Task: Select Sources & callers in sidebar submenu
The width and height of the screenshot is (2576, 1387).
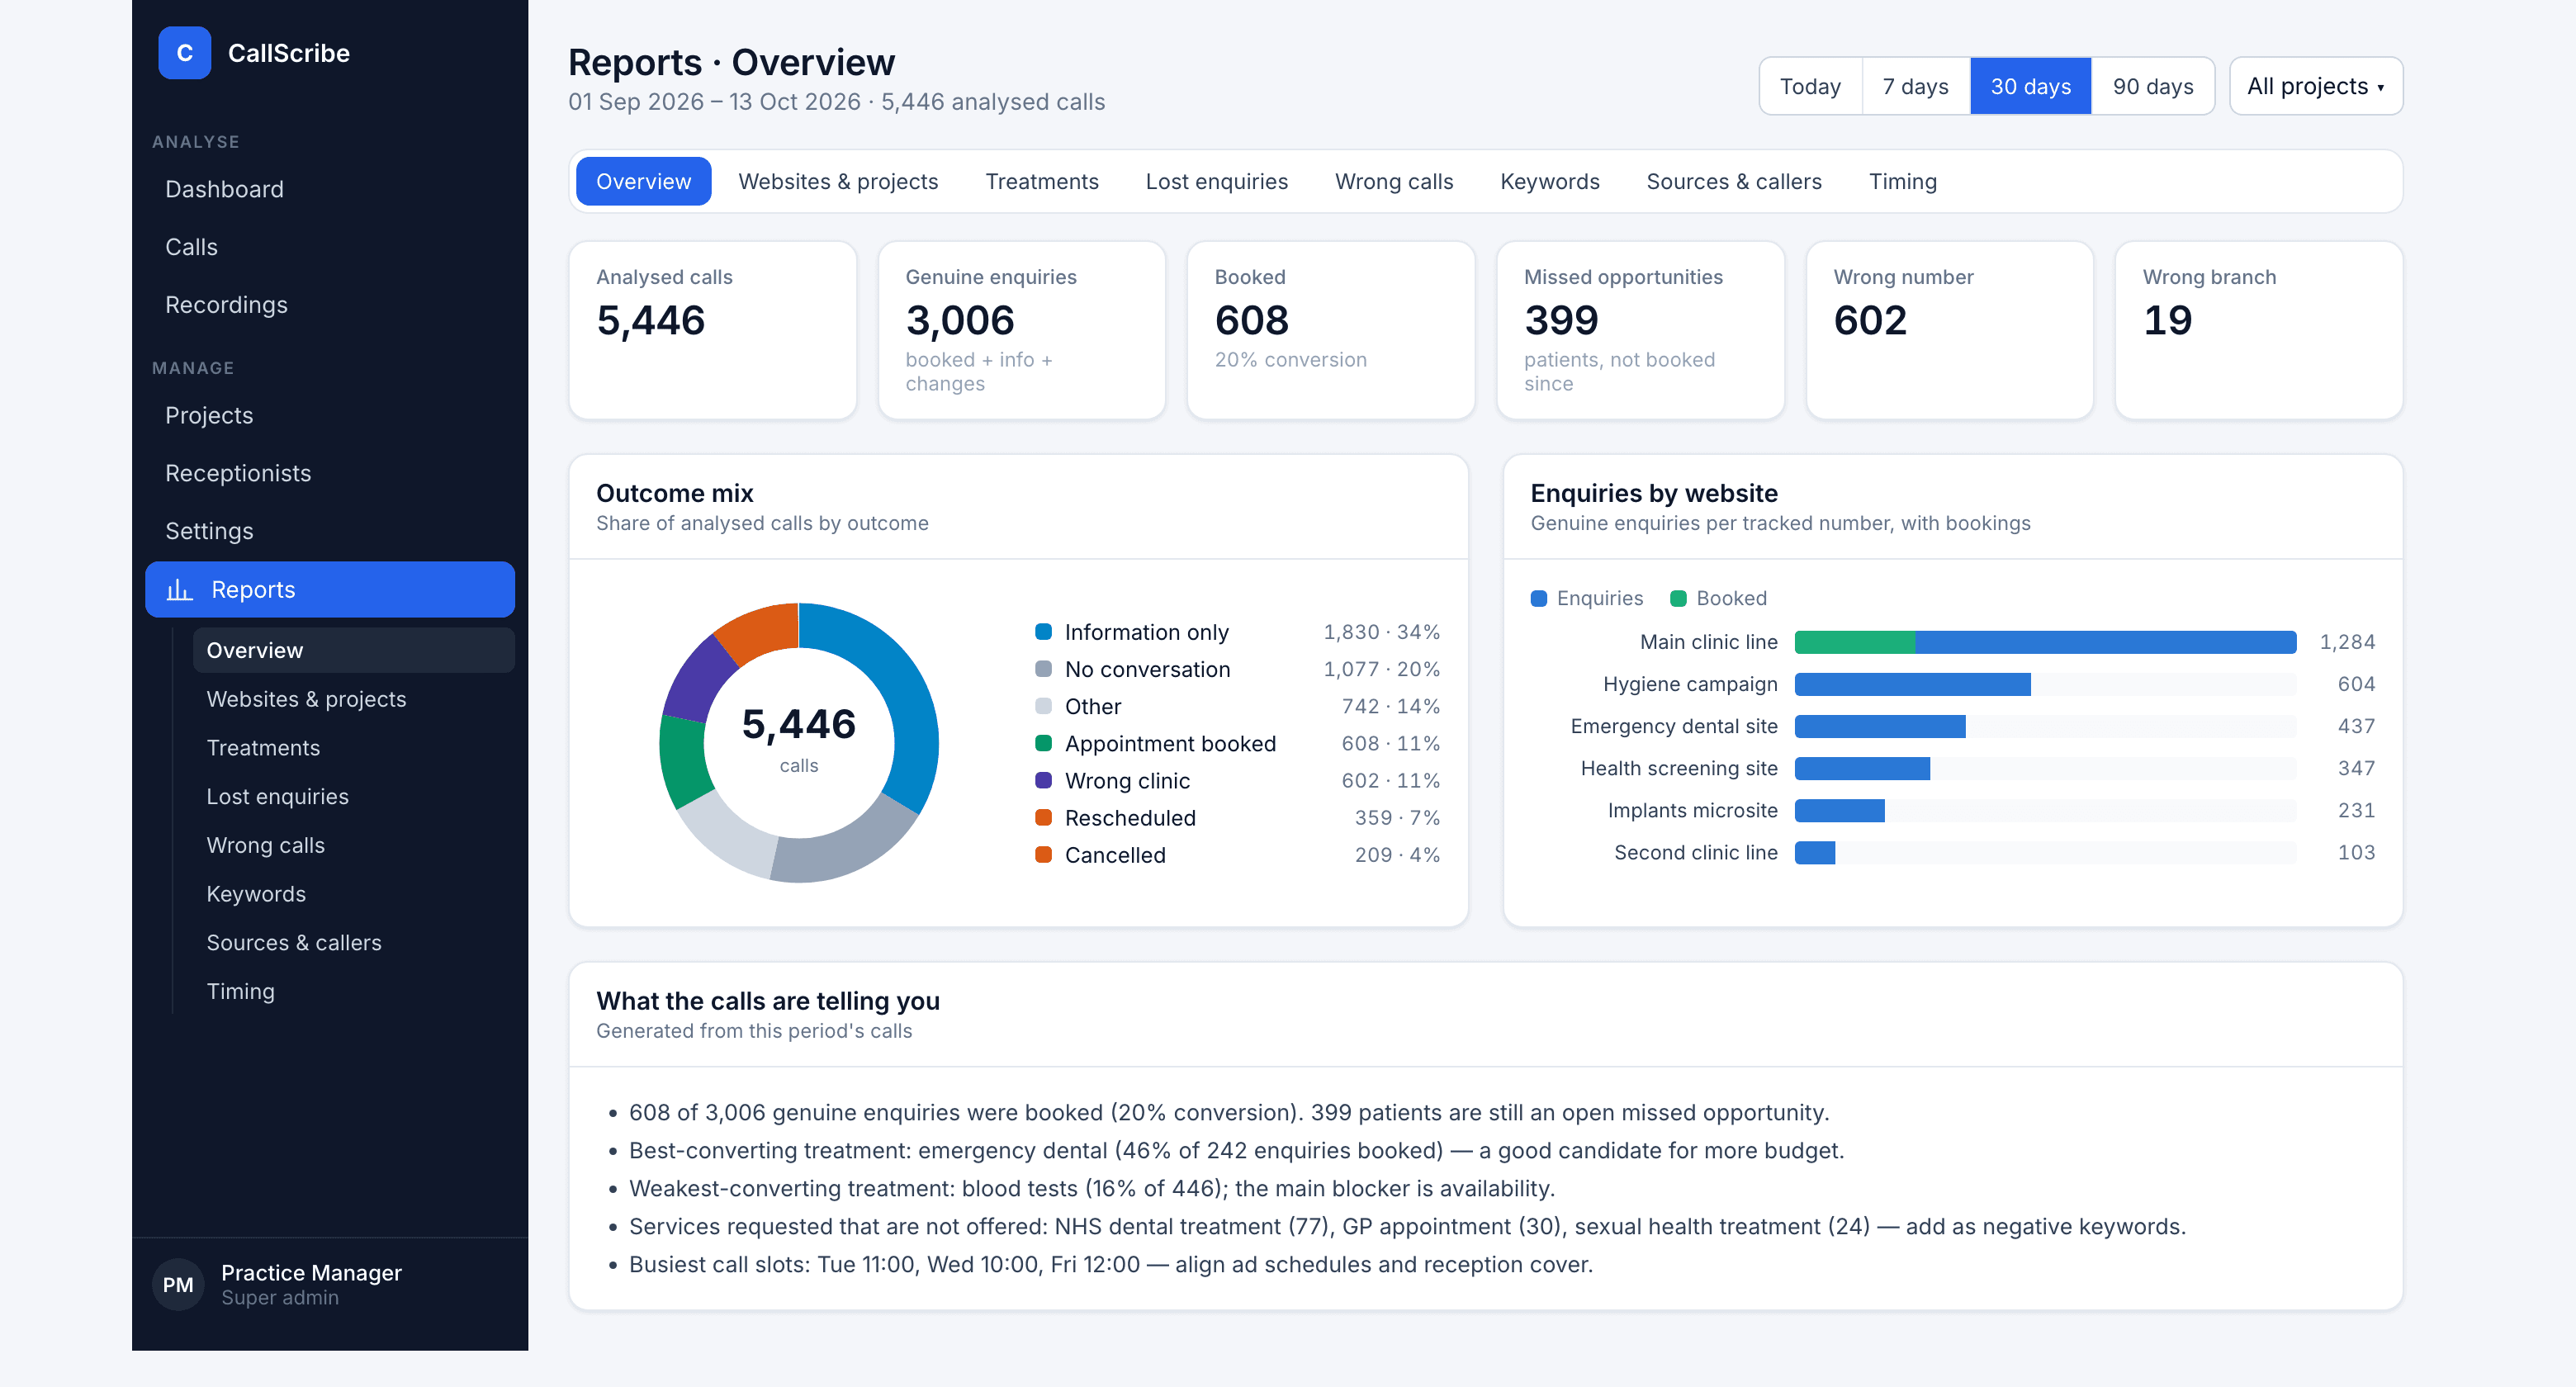Action: [353, 943]
